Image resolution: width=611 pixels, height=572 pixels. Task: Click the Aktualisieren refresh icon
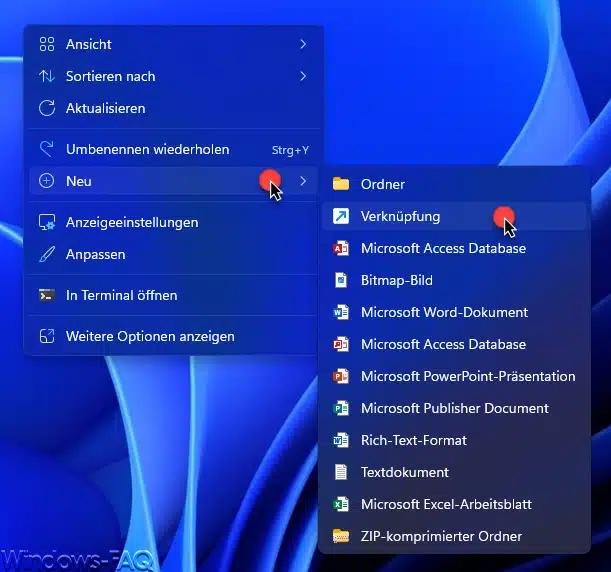click(x=47, y=108)
